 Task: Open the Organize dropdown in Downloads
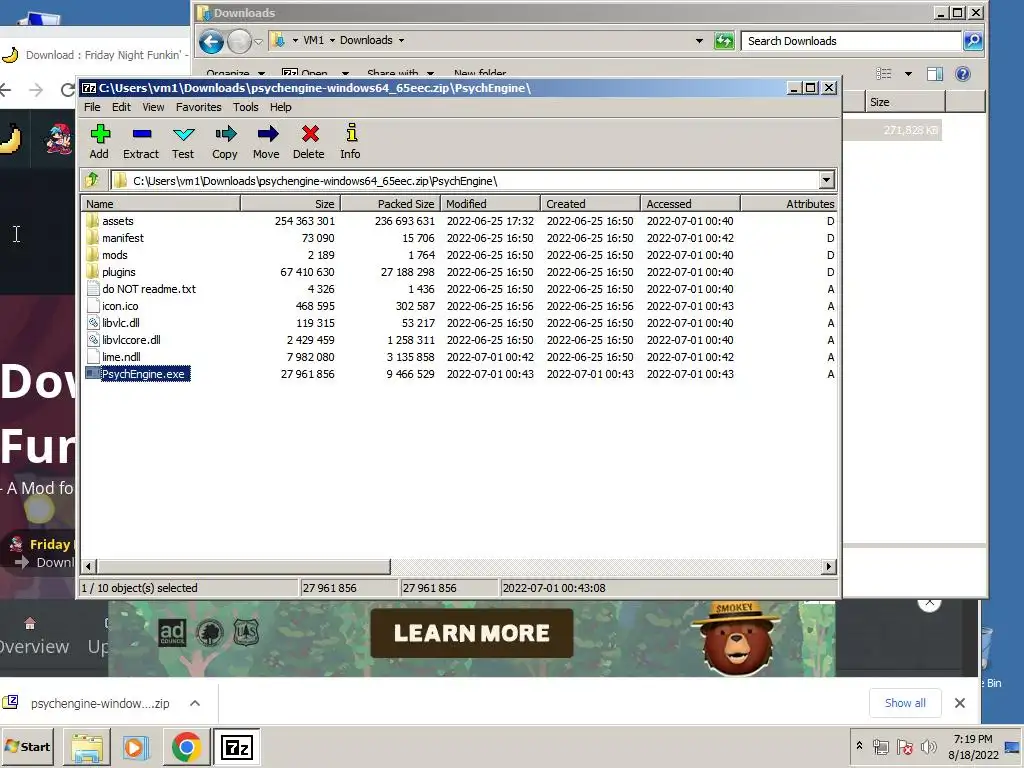pyautogui.click(x=235, y=73)
